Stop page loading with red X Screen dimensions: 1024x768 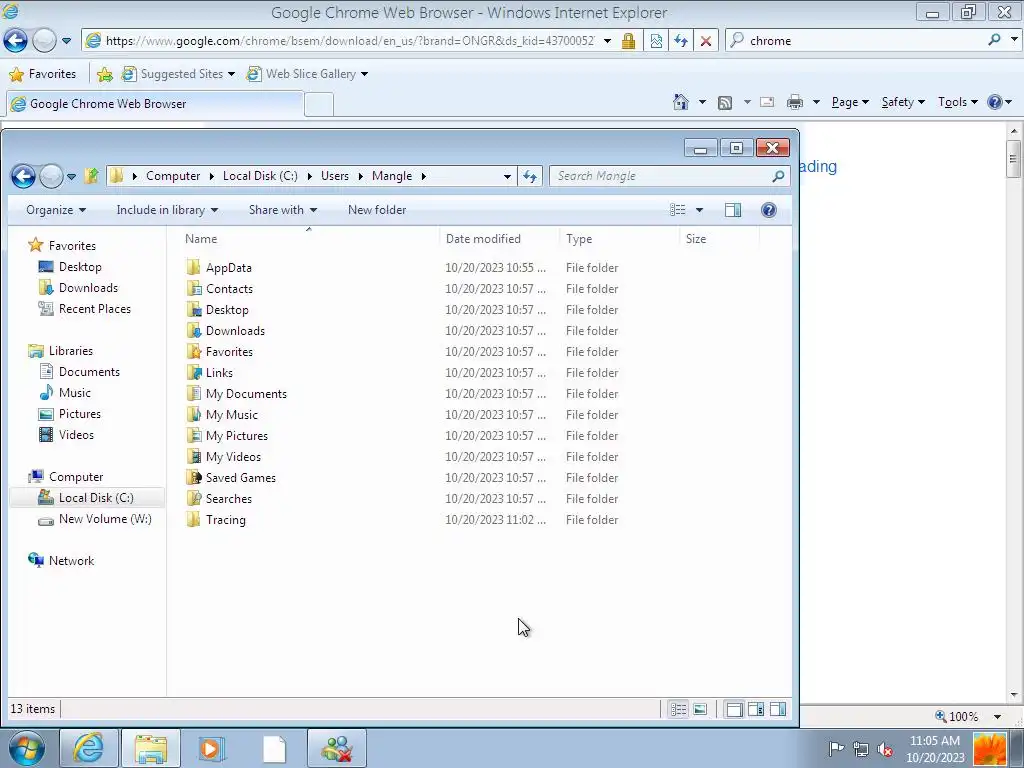(x=705, y=41)
